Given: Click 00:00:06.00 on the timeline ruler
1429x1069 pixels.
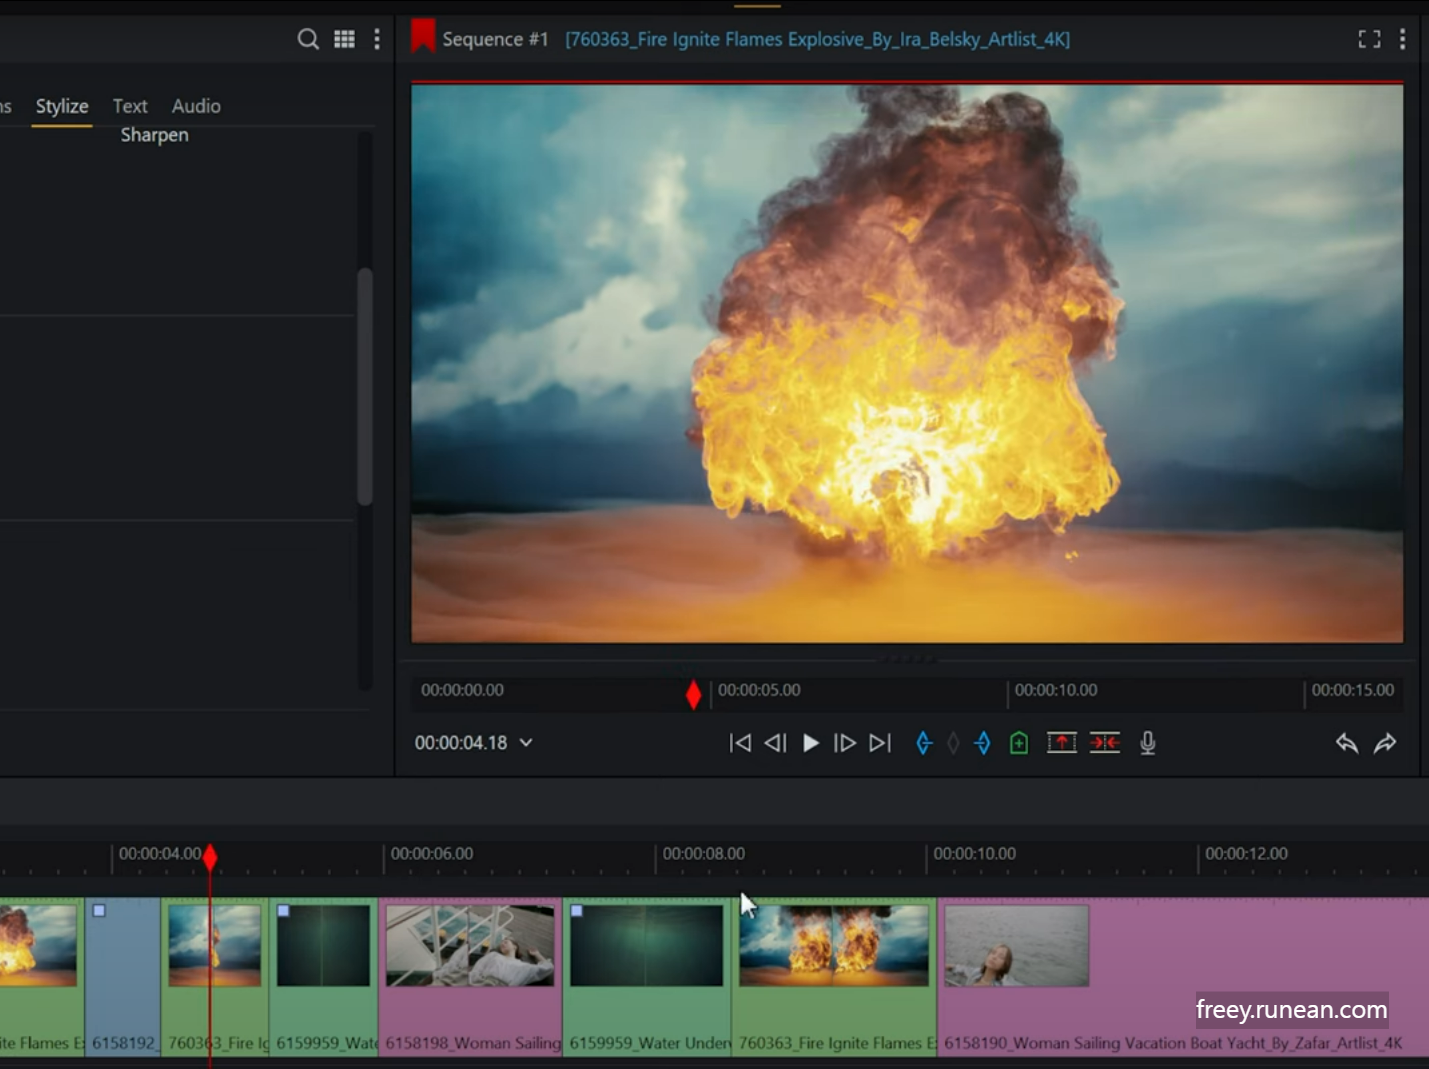Looking at the screenshot, I should 432,854.
